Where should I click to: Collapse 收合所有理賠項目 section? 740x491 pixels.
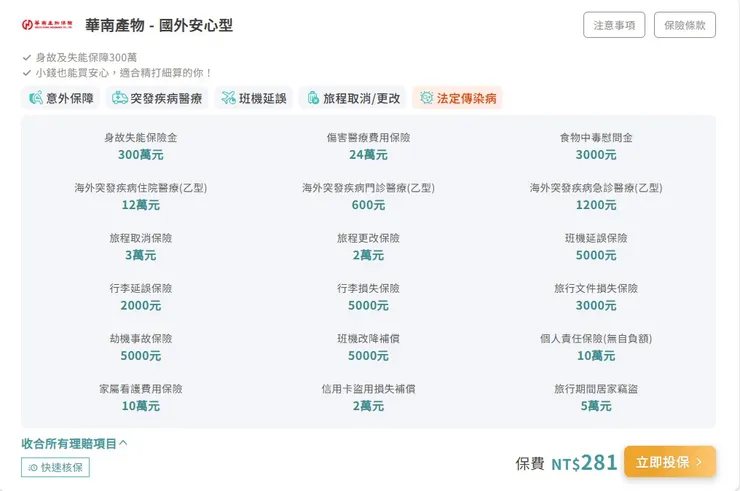pos(74,443)
